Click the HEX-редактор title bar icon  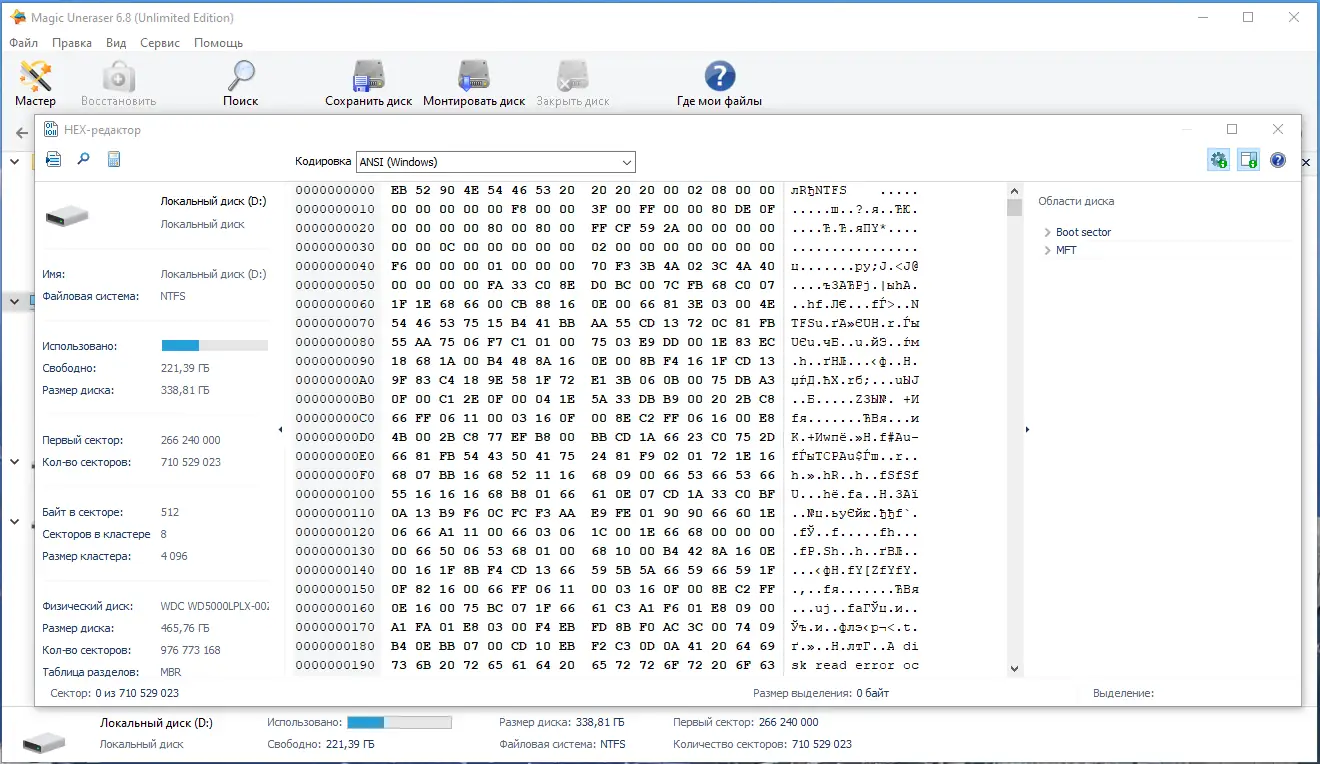50,130
